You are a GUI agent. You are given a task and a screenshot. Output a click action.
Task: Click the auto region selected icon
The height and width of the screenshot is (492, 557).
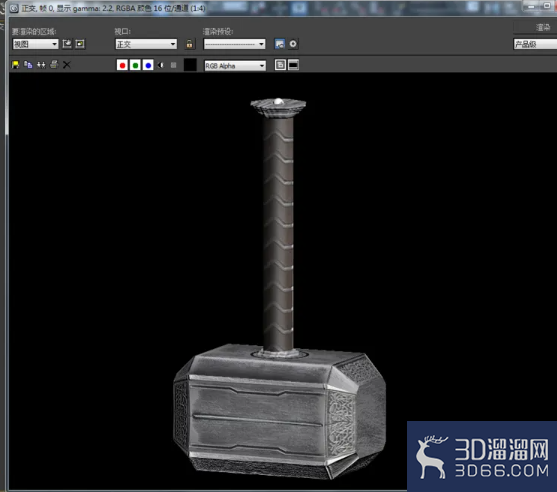click(80, 44)
